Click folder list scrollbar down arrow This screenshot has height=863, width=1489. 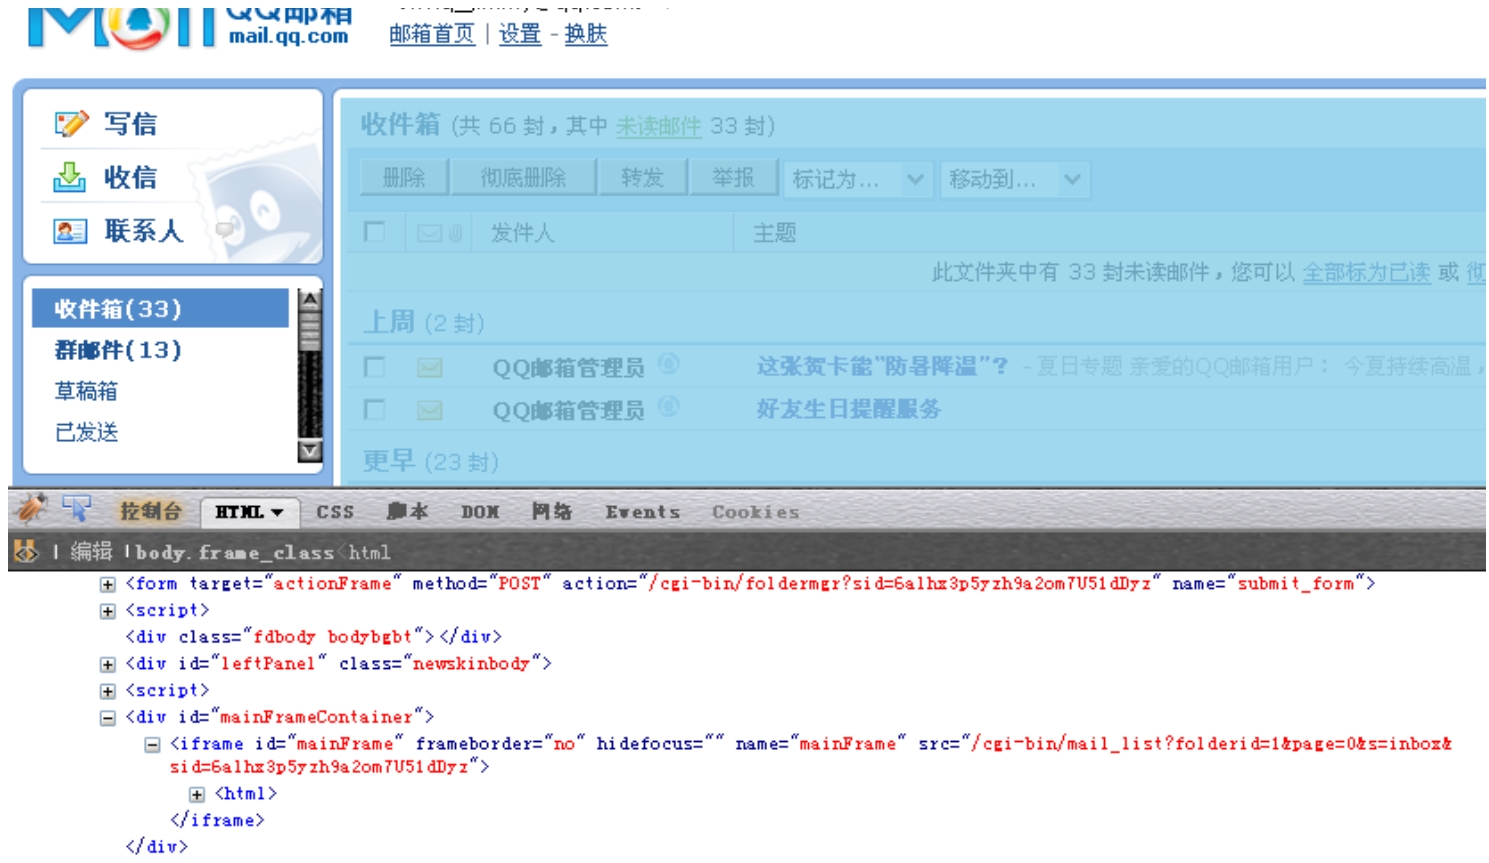click(310, 451)
